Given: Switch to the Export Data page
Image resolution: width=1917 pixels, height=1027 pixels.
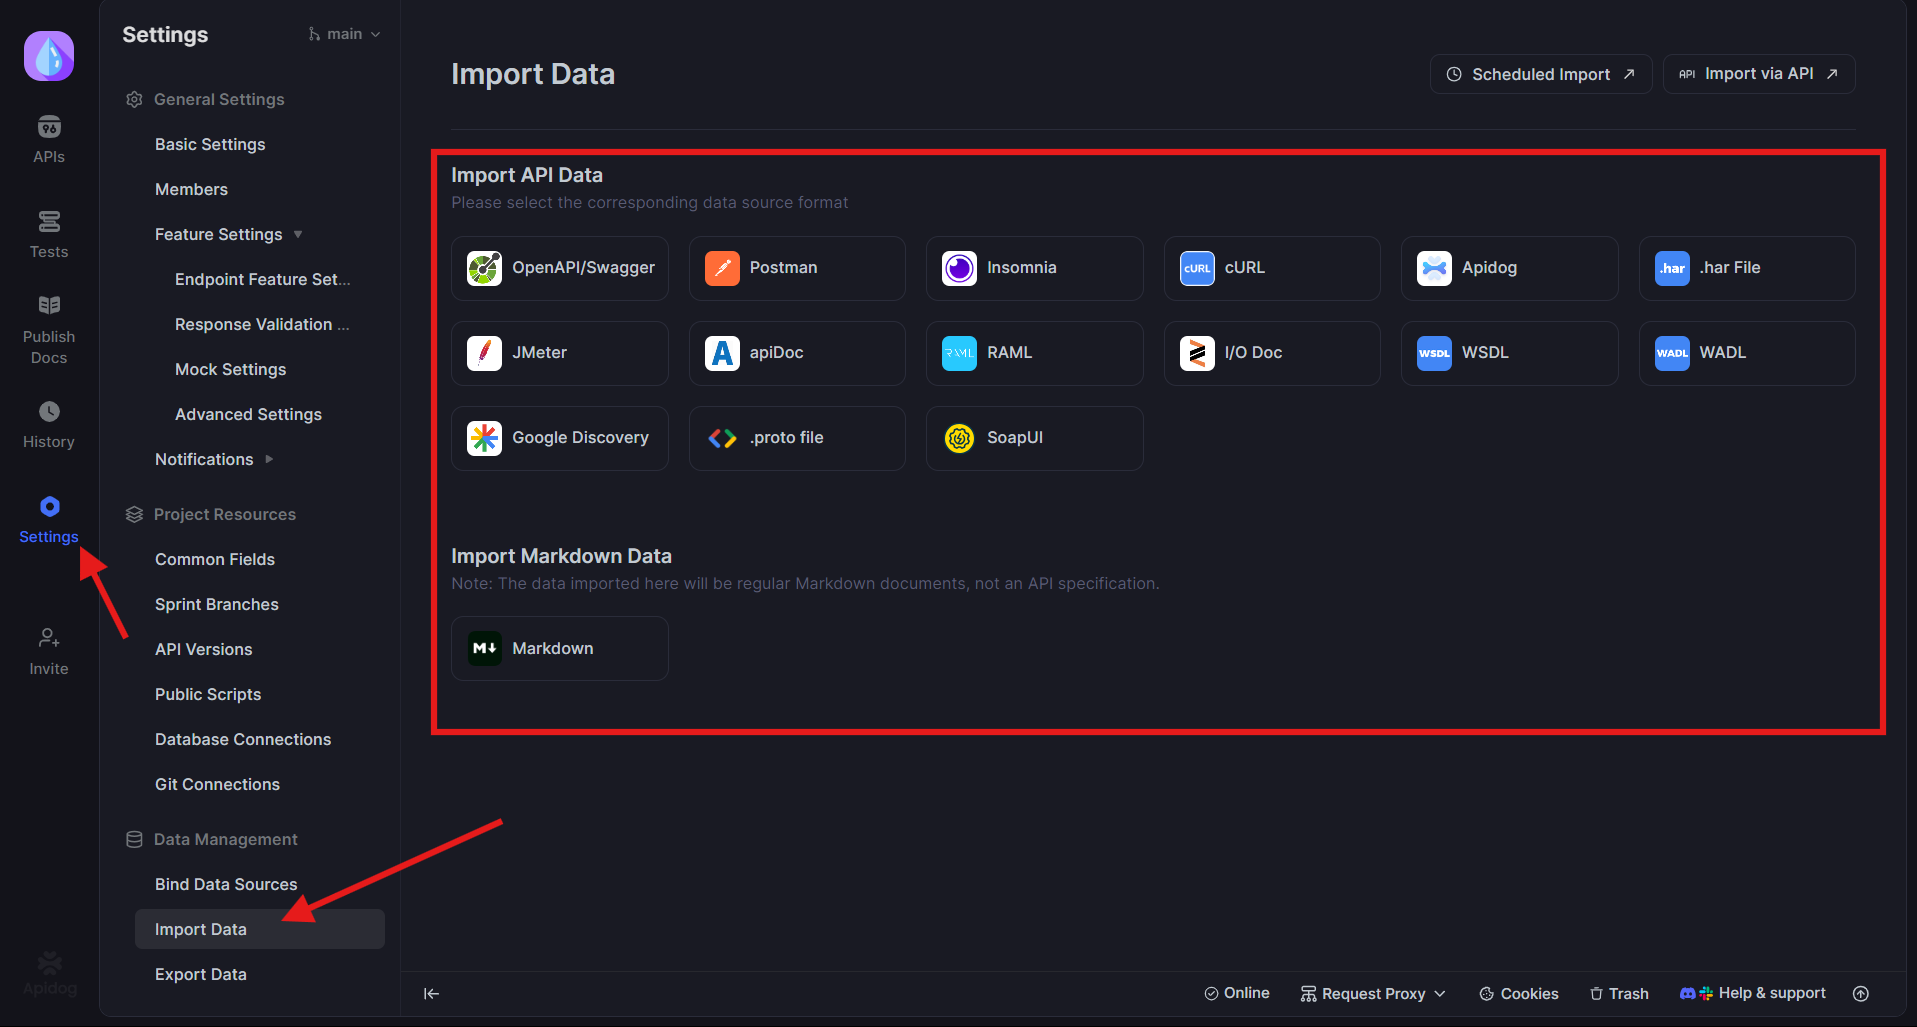Looking at the screenshot, I should pyautogui.click(x=200, y=973).
